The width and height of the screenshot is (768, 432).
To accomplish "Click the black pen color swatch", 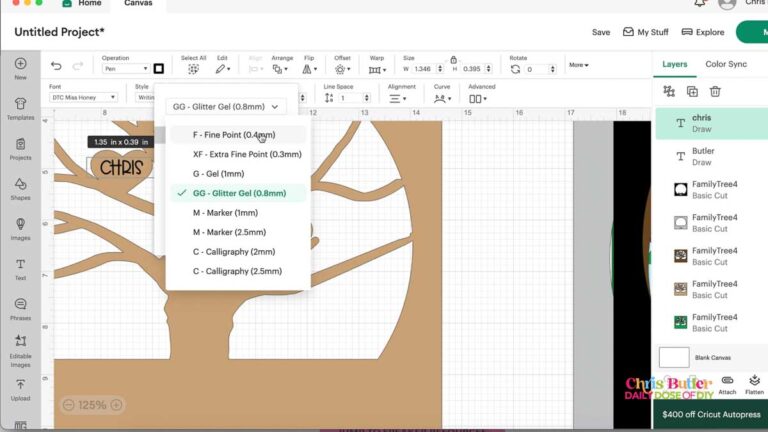I will click(x=158, y=69).
